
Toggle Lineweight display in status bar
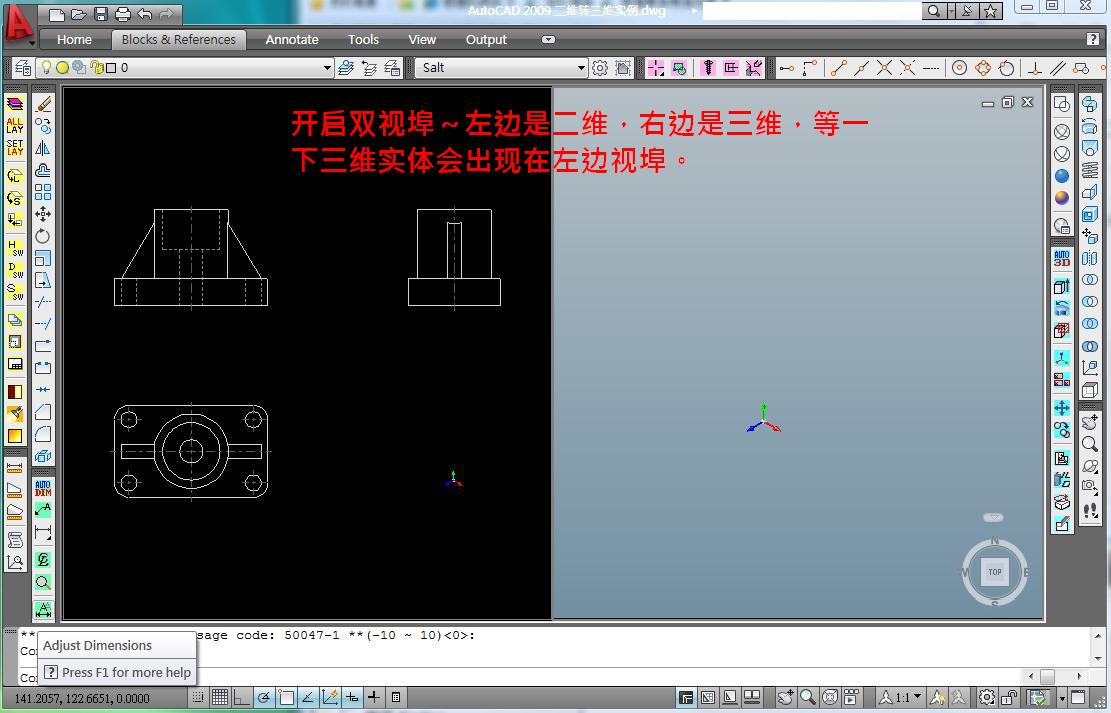(x=374, y=697)
